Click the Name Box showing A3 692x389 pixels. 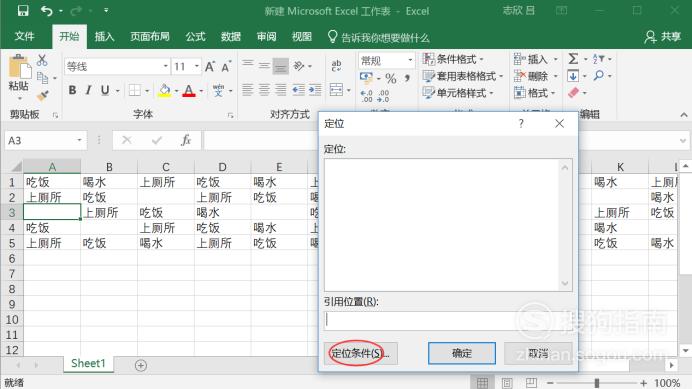coord(45,140)
